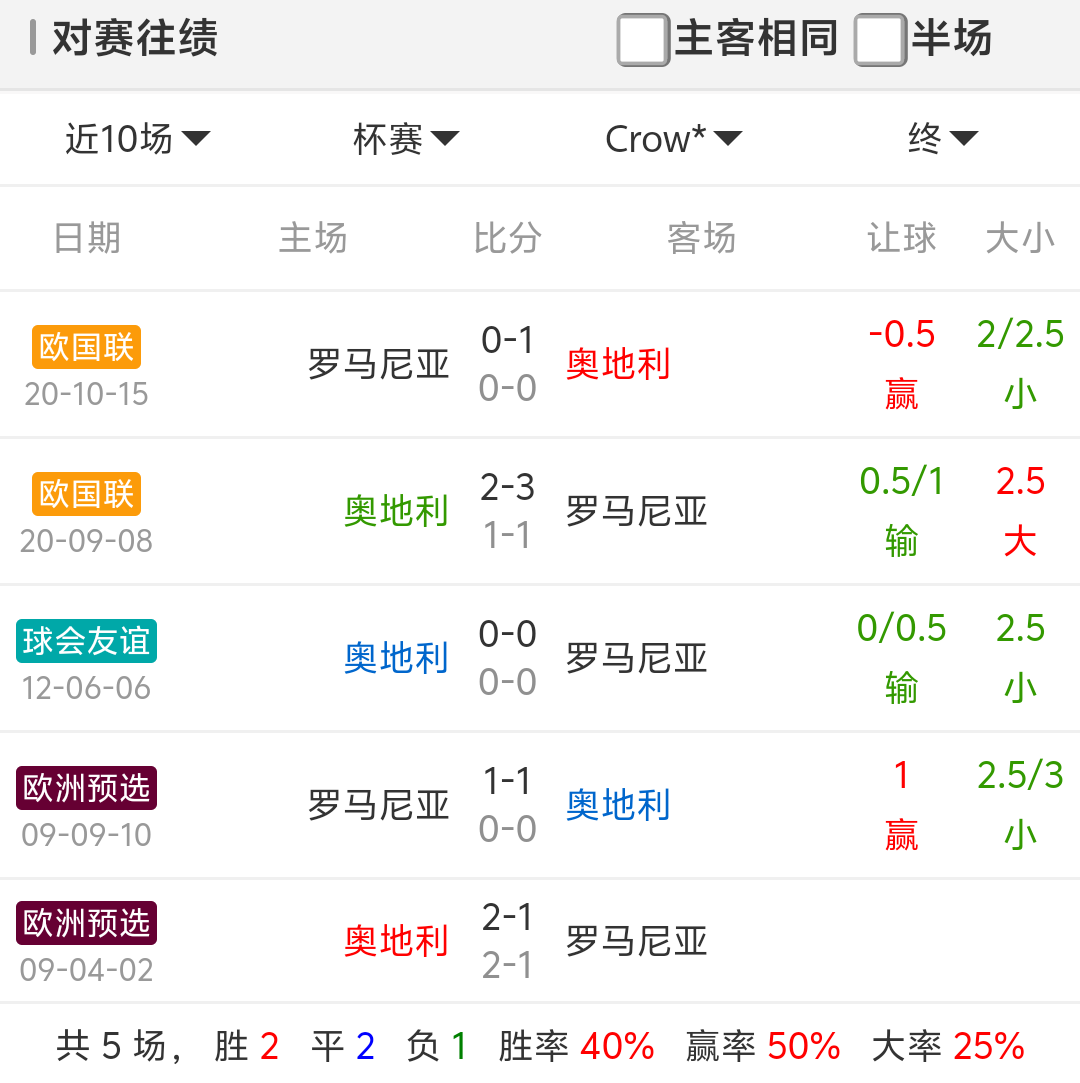Open the Crow* company dropdown
Viewport: 1080px width, 1083px height.
click(x=673, y=139)
